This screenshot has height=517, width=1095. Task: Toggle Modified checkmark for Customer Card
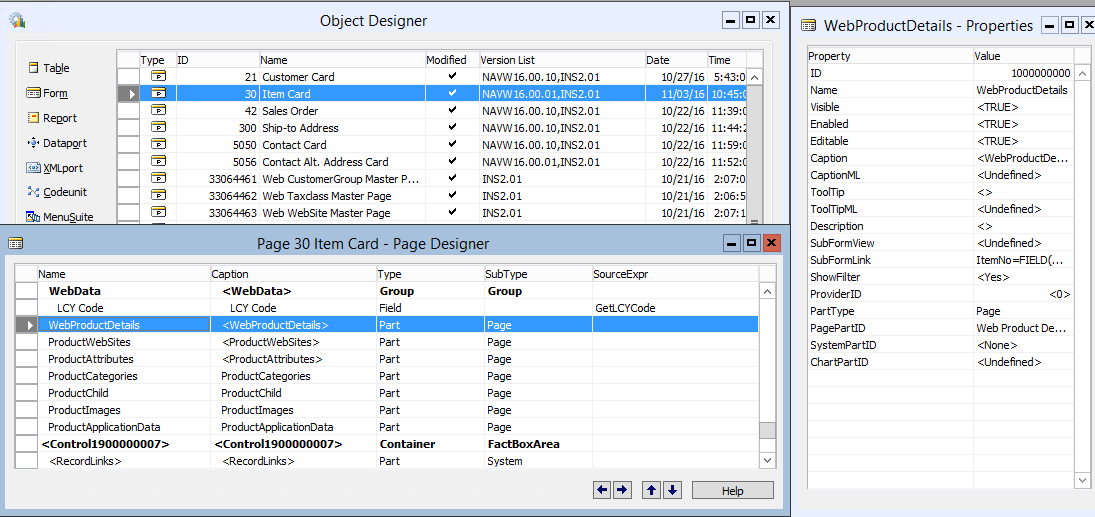pyautogui.click(x=452, y=77)
